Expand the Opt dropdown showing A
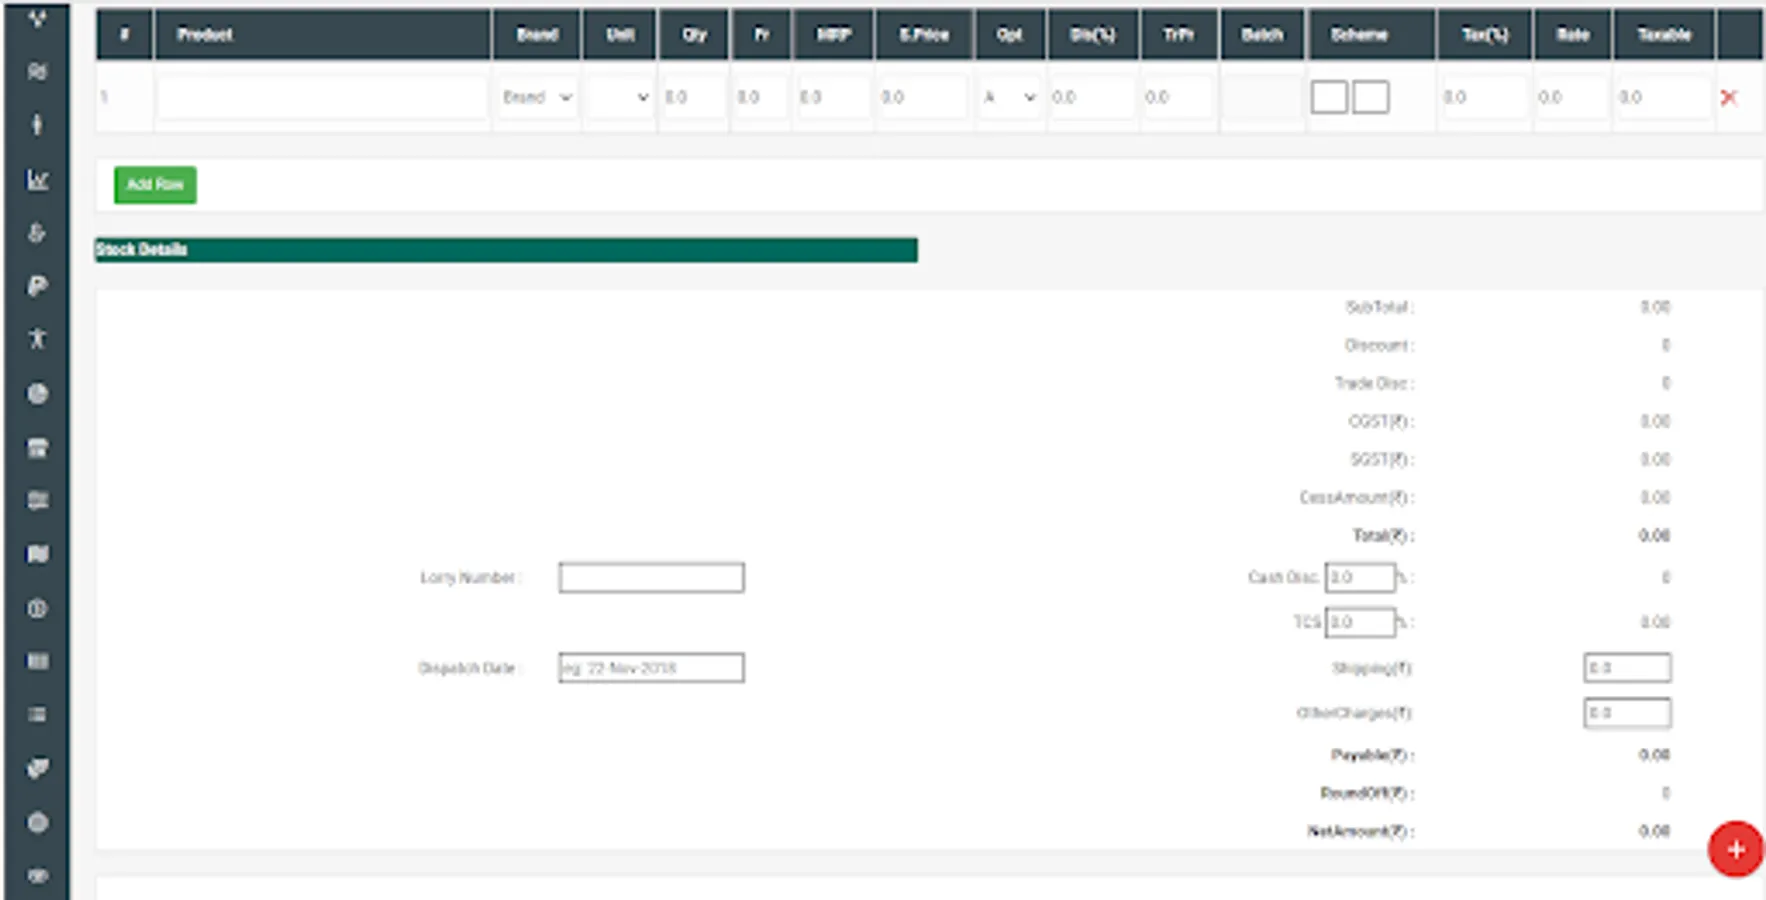This screenshot has height=900, width=1766. (1009, 97)
